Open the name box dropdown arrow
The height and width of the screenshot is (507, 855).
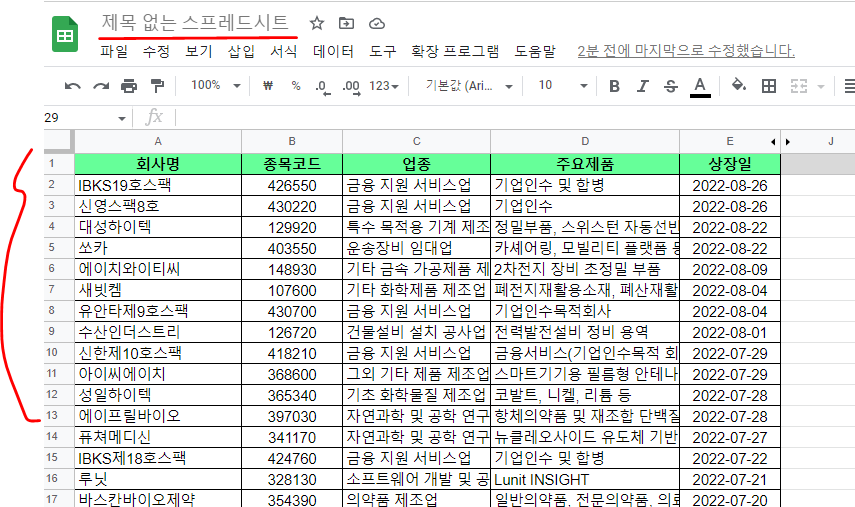(x=122, y=118)
